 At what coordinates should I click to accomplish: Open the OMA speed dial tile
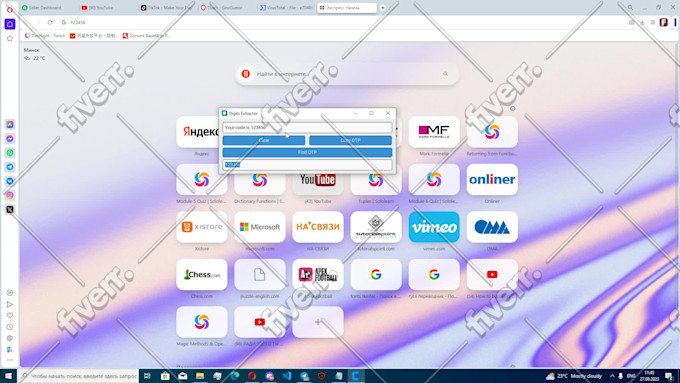point(492,227)
